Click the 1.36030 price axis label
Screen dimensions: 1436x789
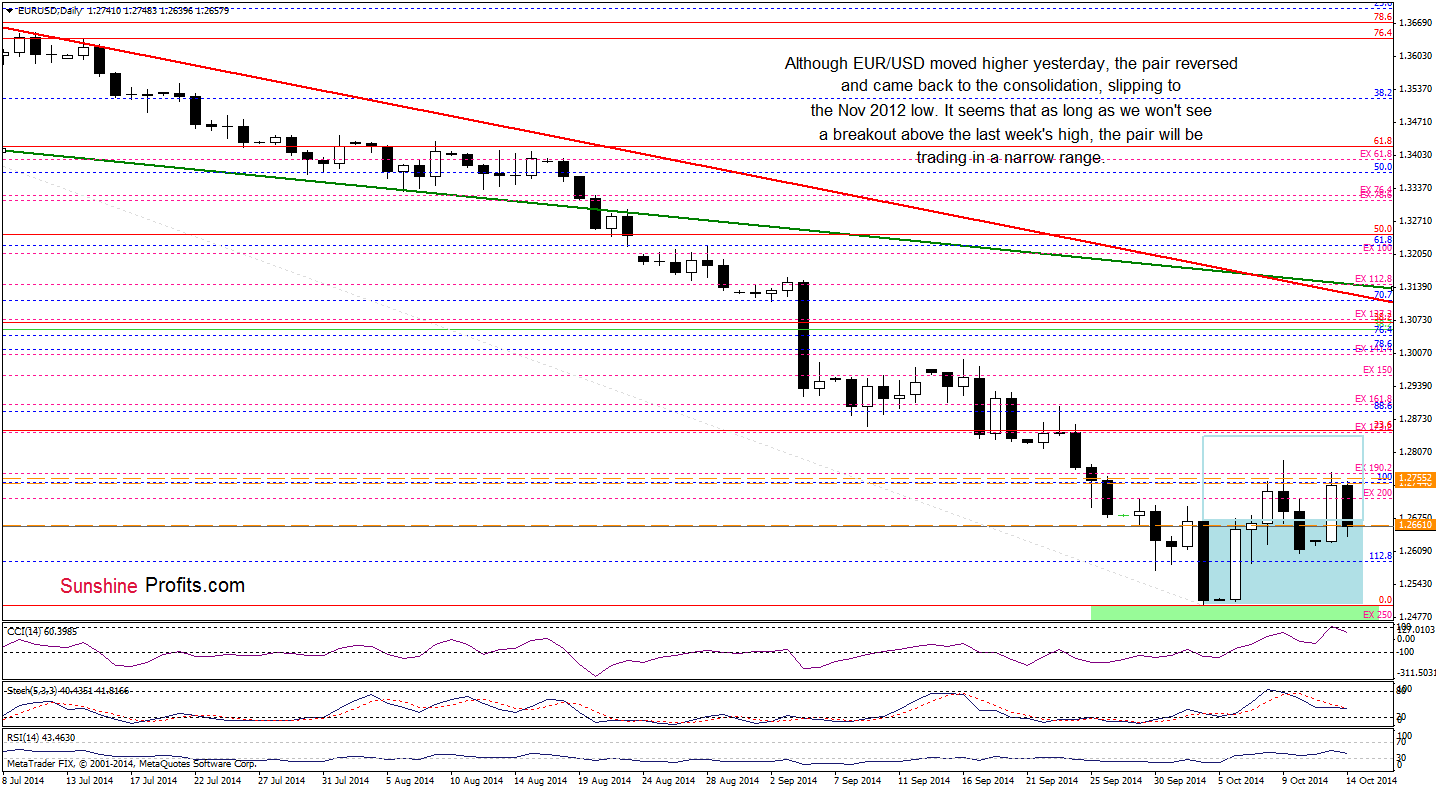[x=1415, y=56]
